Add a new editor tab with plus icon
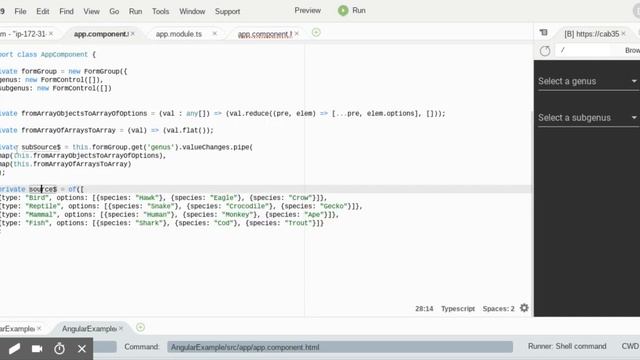The height and width of the screenshot is (360, 640). tap(316, 33)
